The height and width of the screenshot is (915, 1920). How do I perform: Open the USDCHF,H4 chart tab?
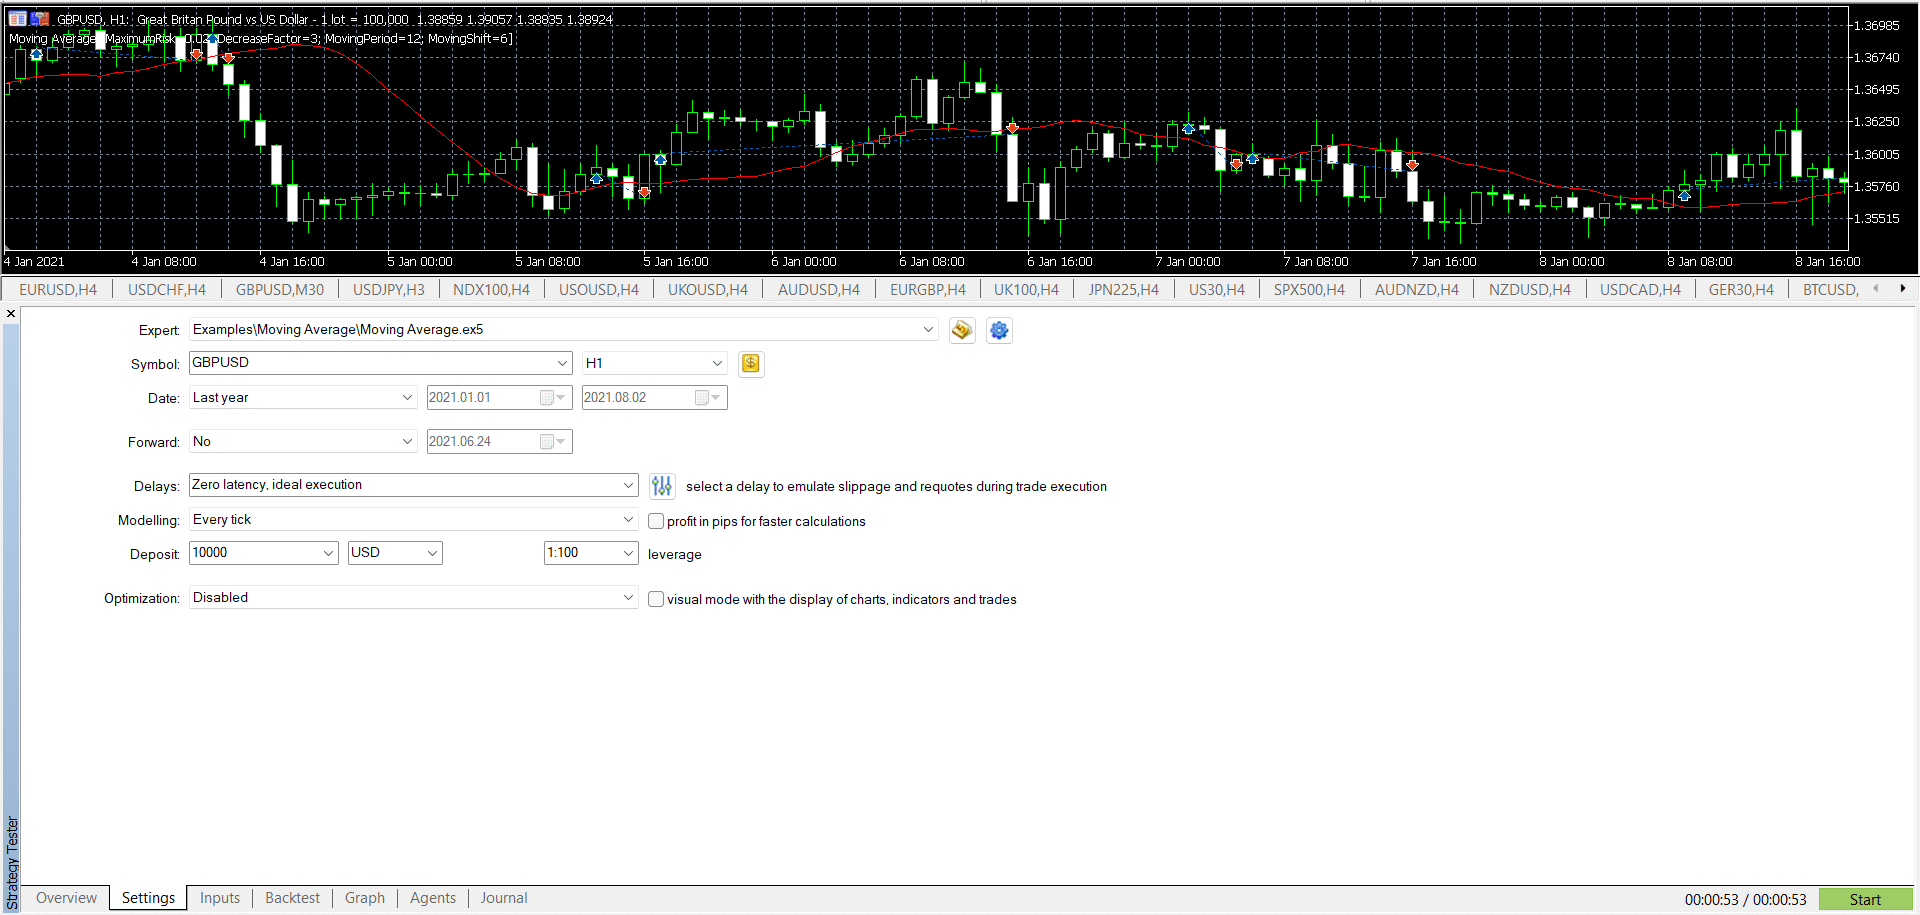[167, 290]
